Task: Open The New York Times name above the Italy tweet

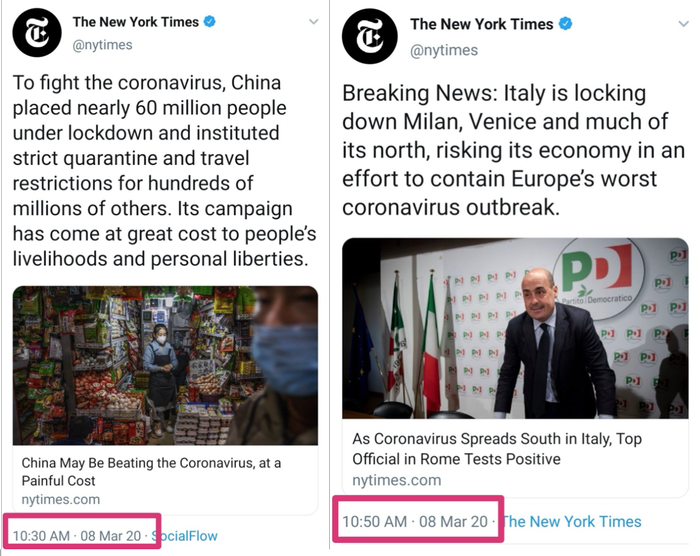Action: 482,24
